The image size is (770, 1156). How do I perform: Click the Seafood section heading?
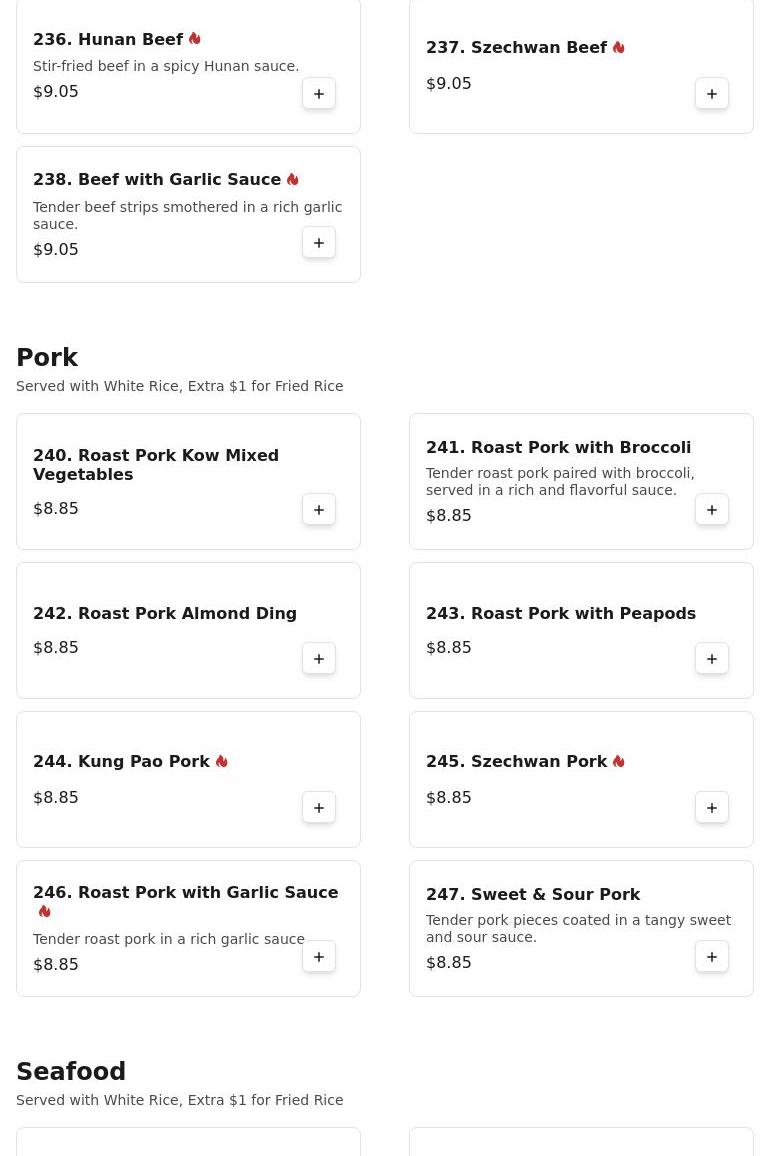[x=71, y=1072]
